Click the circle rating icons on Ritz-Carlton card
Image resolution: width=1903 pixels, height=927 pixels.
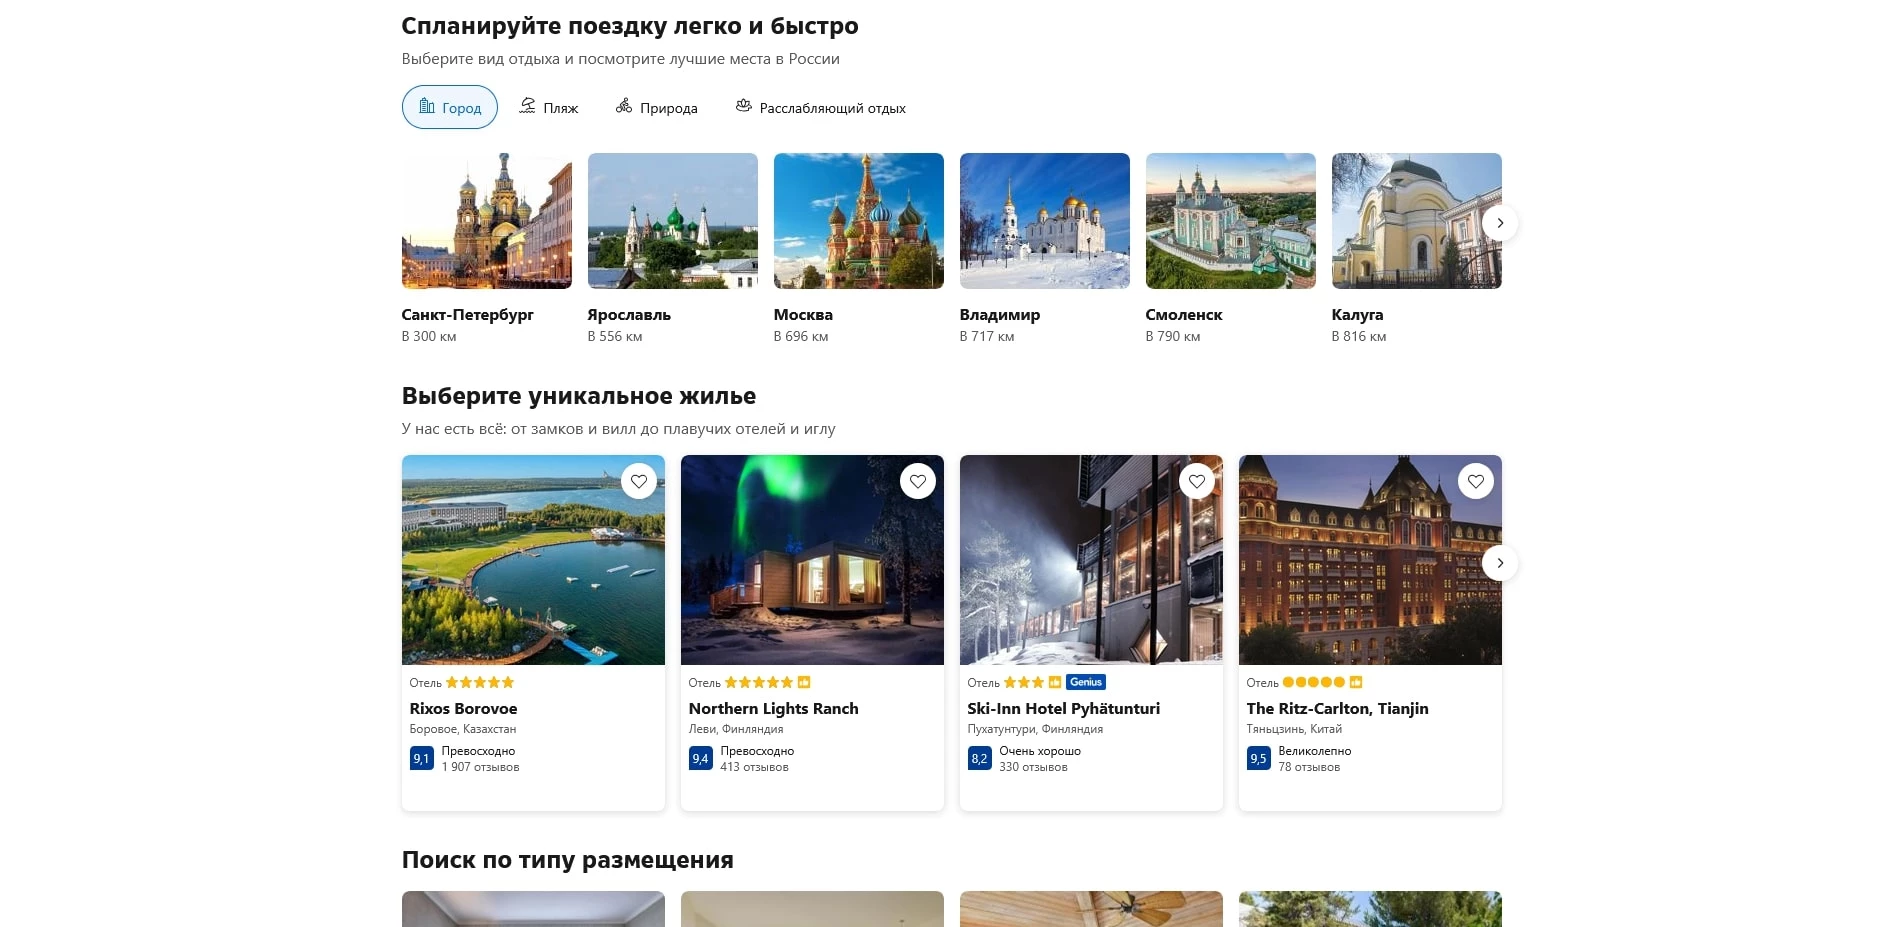click(1313, 682)
